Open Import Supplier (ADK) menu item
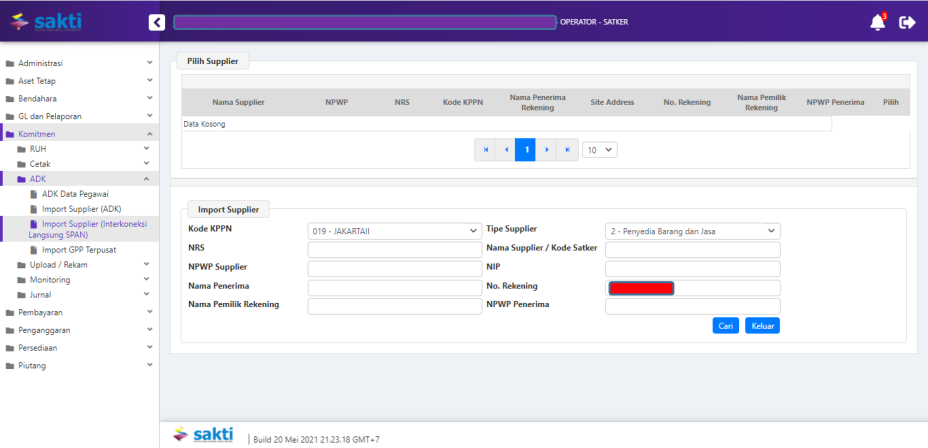This screenshot has height=448, width=928. [81, 209]
